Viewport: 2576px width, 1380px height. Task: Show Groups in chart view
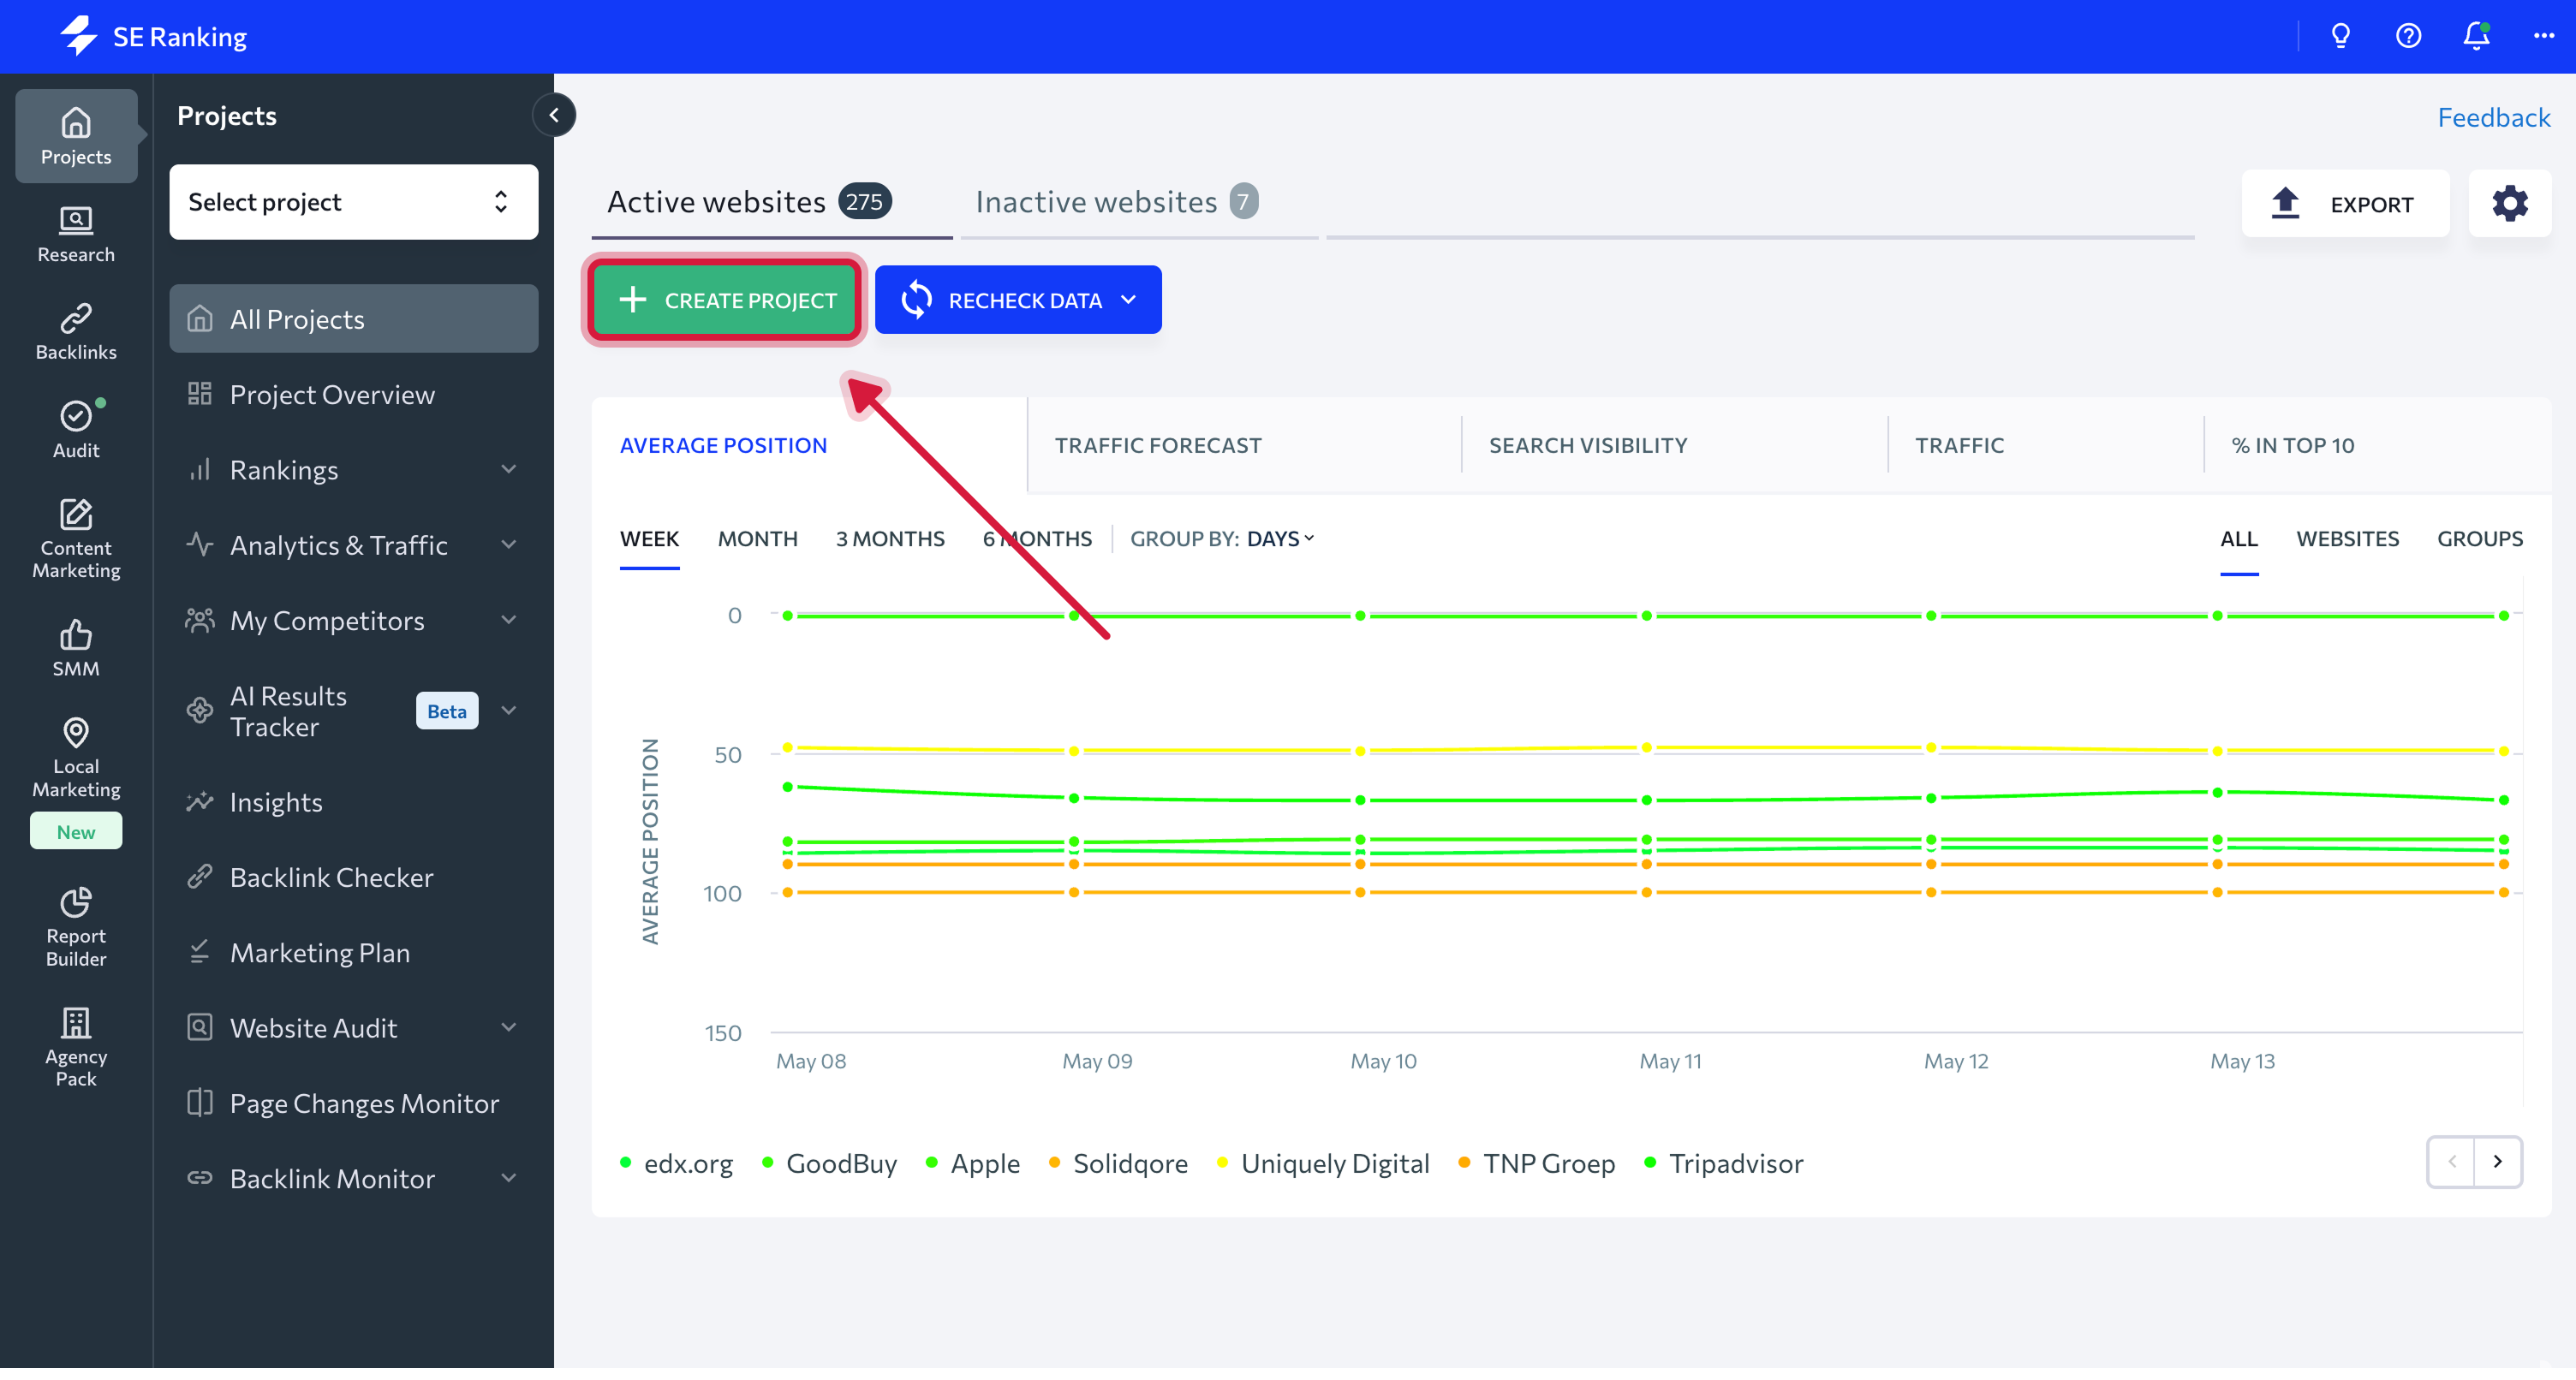pos(2479,539)
